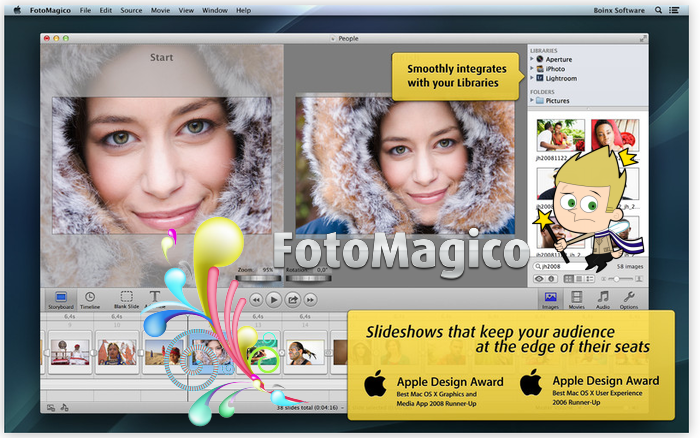Click the Finish stage image on the right
The width and height of the screenshot is (700, 438).
point(405,166)
